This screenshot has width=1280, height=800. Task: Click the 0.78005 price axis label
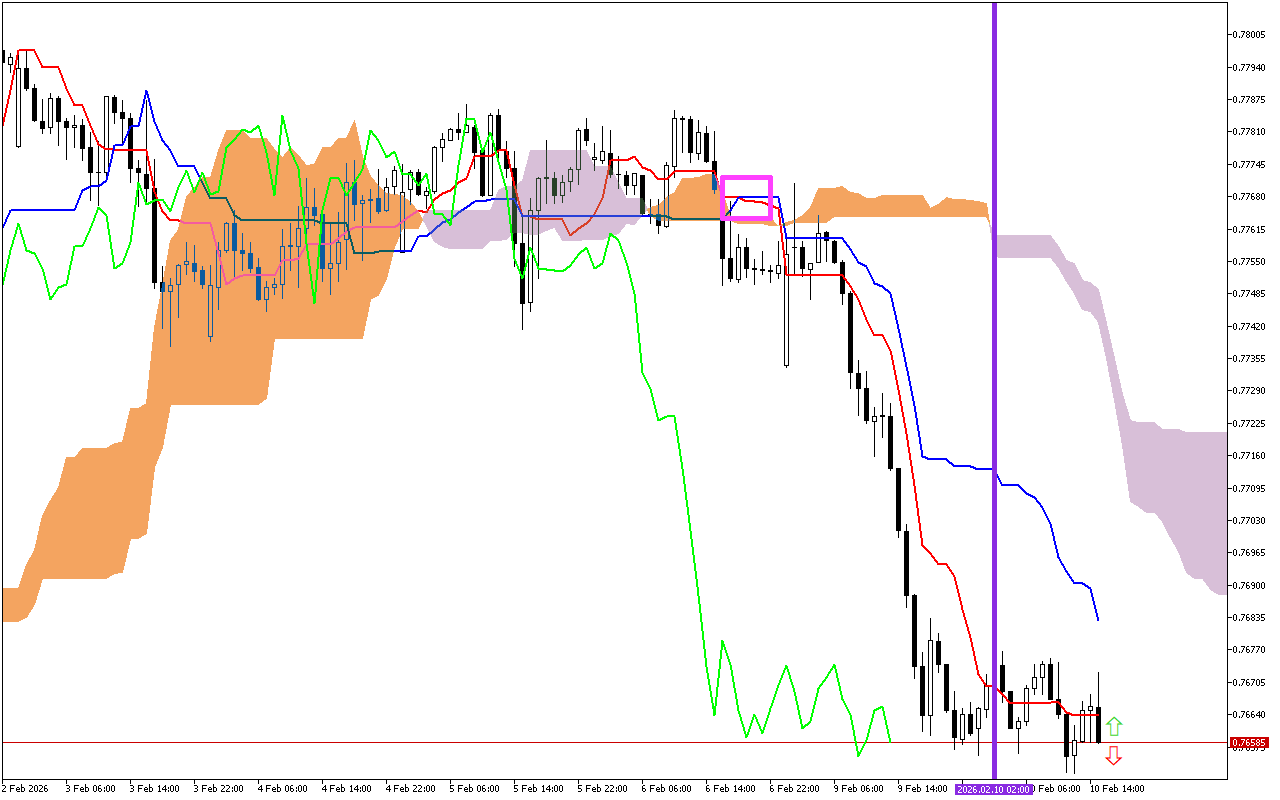click(x=1249, y=35)
